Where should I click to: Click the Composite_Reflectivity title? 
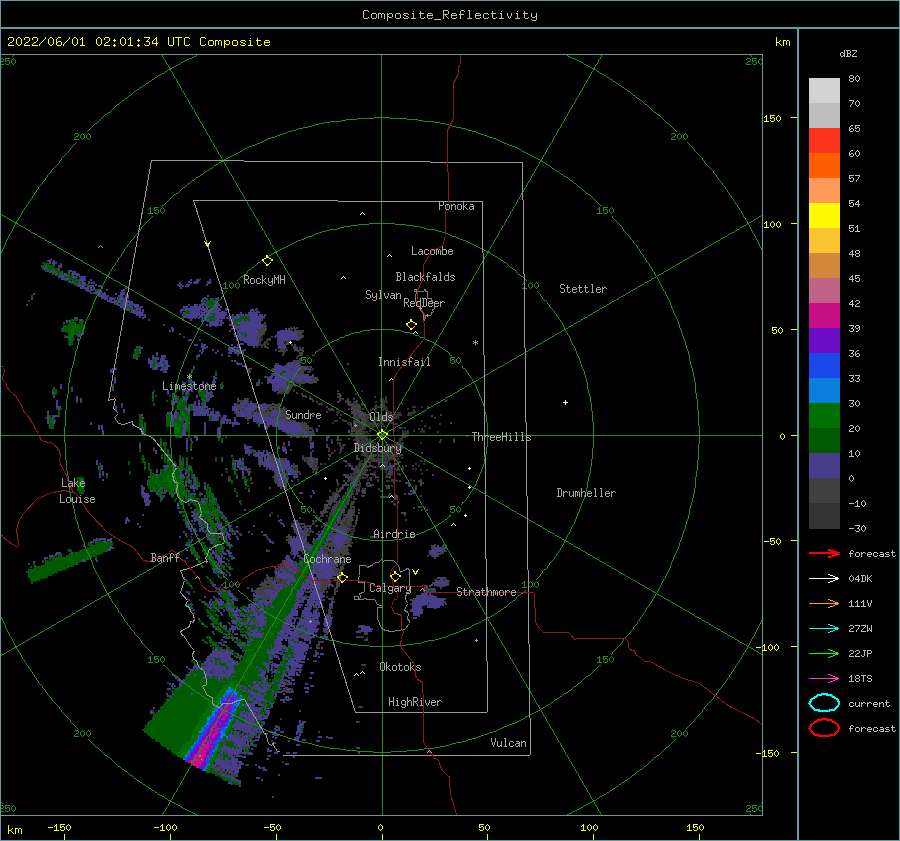(450, 15)
